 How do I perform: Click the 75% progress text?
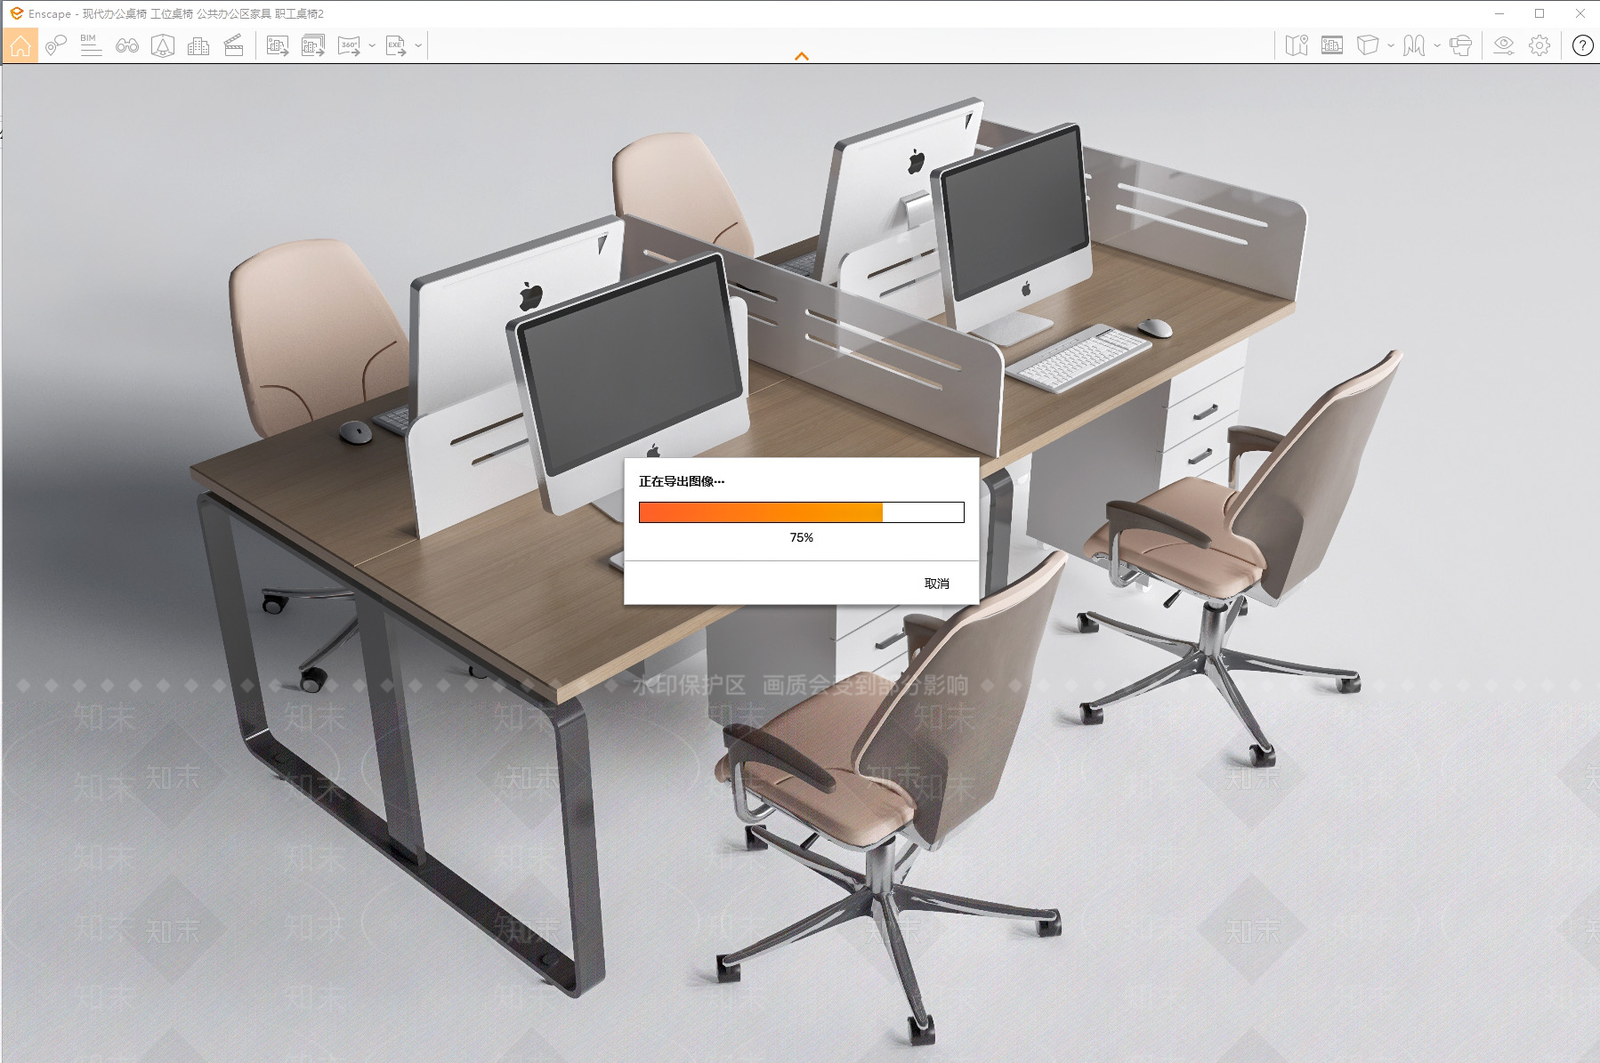(801, 538)
